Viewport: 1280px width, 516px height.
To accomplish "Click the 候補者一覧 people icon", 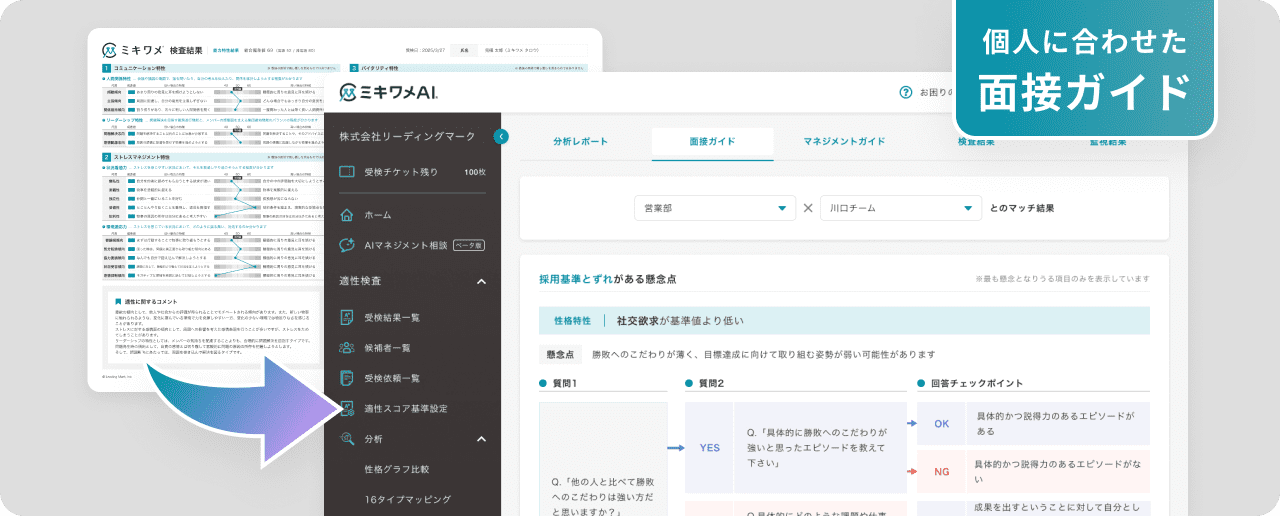I will (347, 348).
